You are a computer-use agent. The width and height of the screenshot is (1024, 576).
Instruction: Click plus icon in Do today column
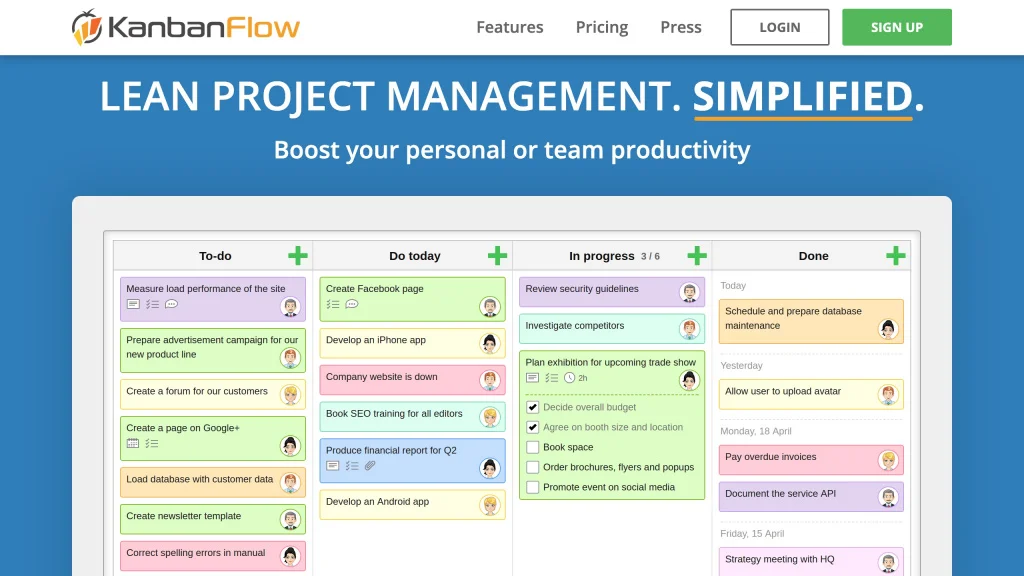(497, 256)
